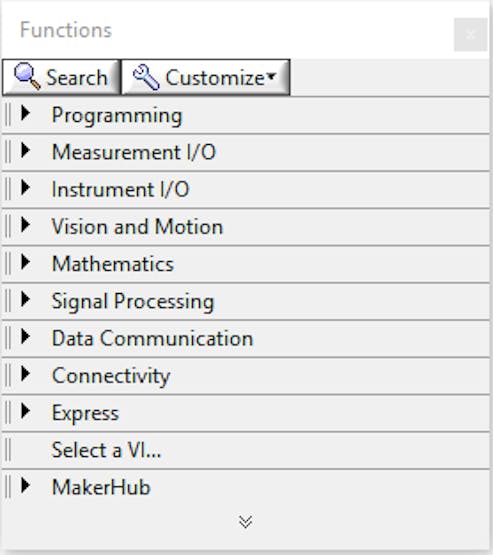Click the Customize wrench icon
Image resolution: width=493 pixels, height=555 pixels.
146,77
